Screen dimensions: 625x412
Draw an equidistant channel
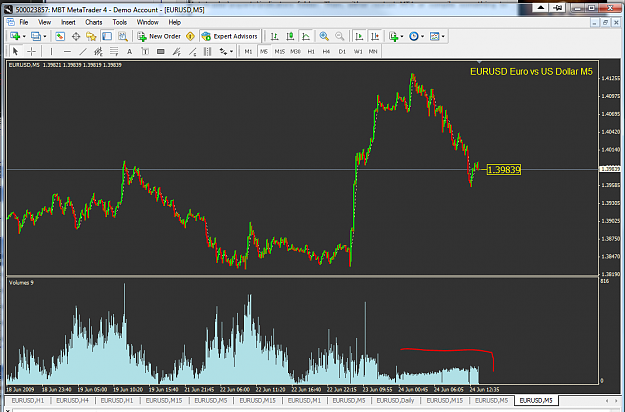point(98,51)
